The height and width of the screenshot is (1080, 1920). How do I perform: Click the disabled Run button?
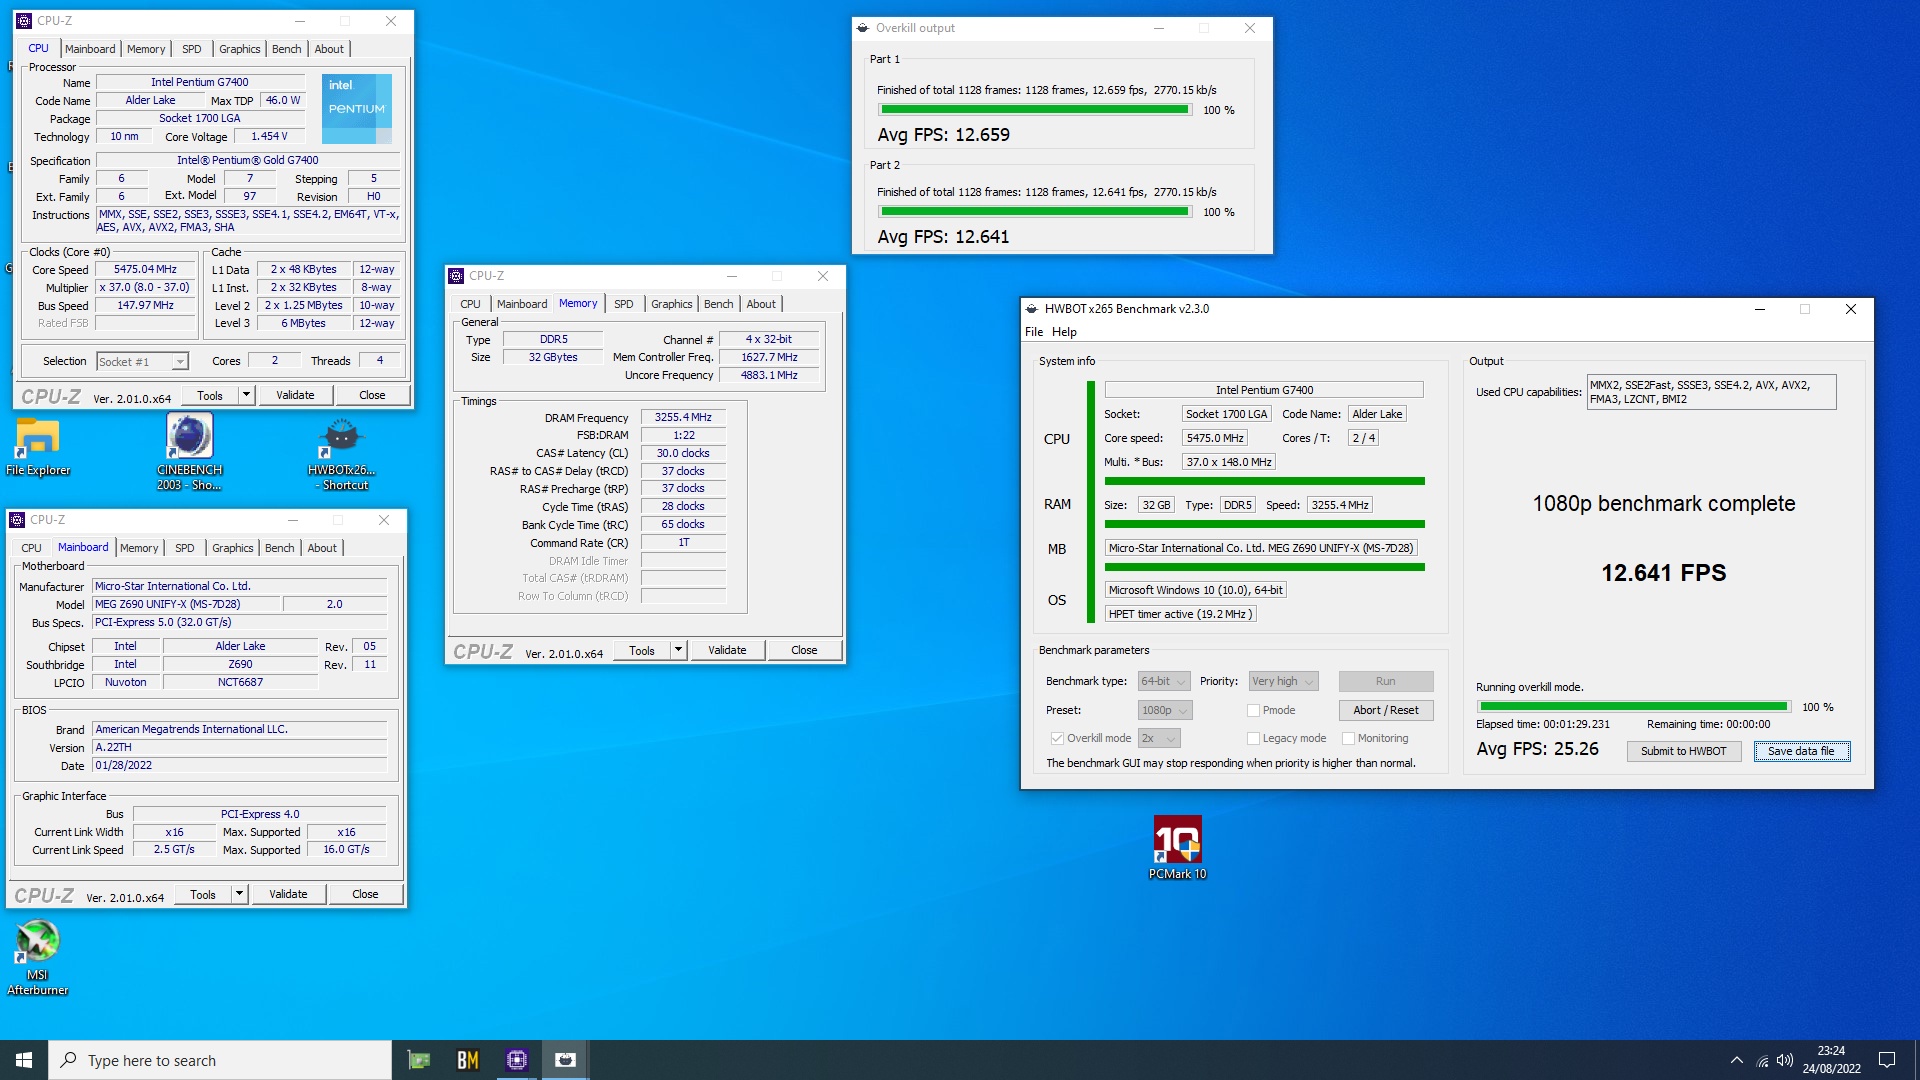coord(1385,681)
